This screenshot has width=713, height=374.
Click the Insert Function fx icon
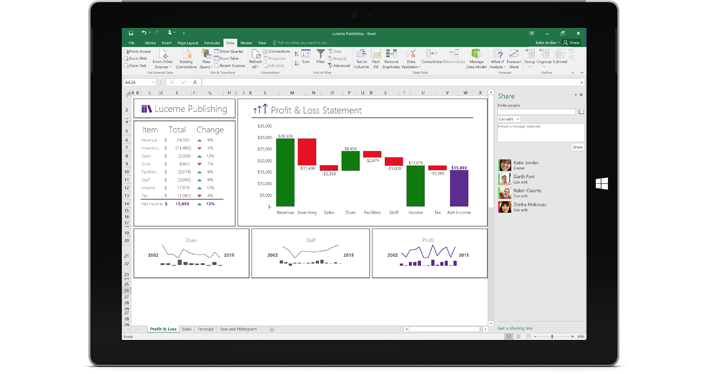click(x=195, y=82)
